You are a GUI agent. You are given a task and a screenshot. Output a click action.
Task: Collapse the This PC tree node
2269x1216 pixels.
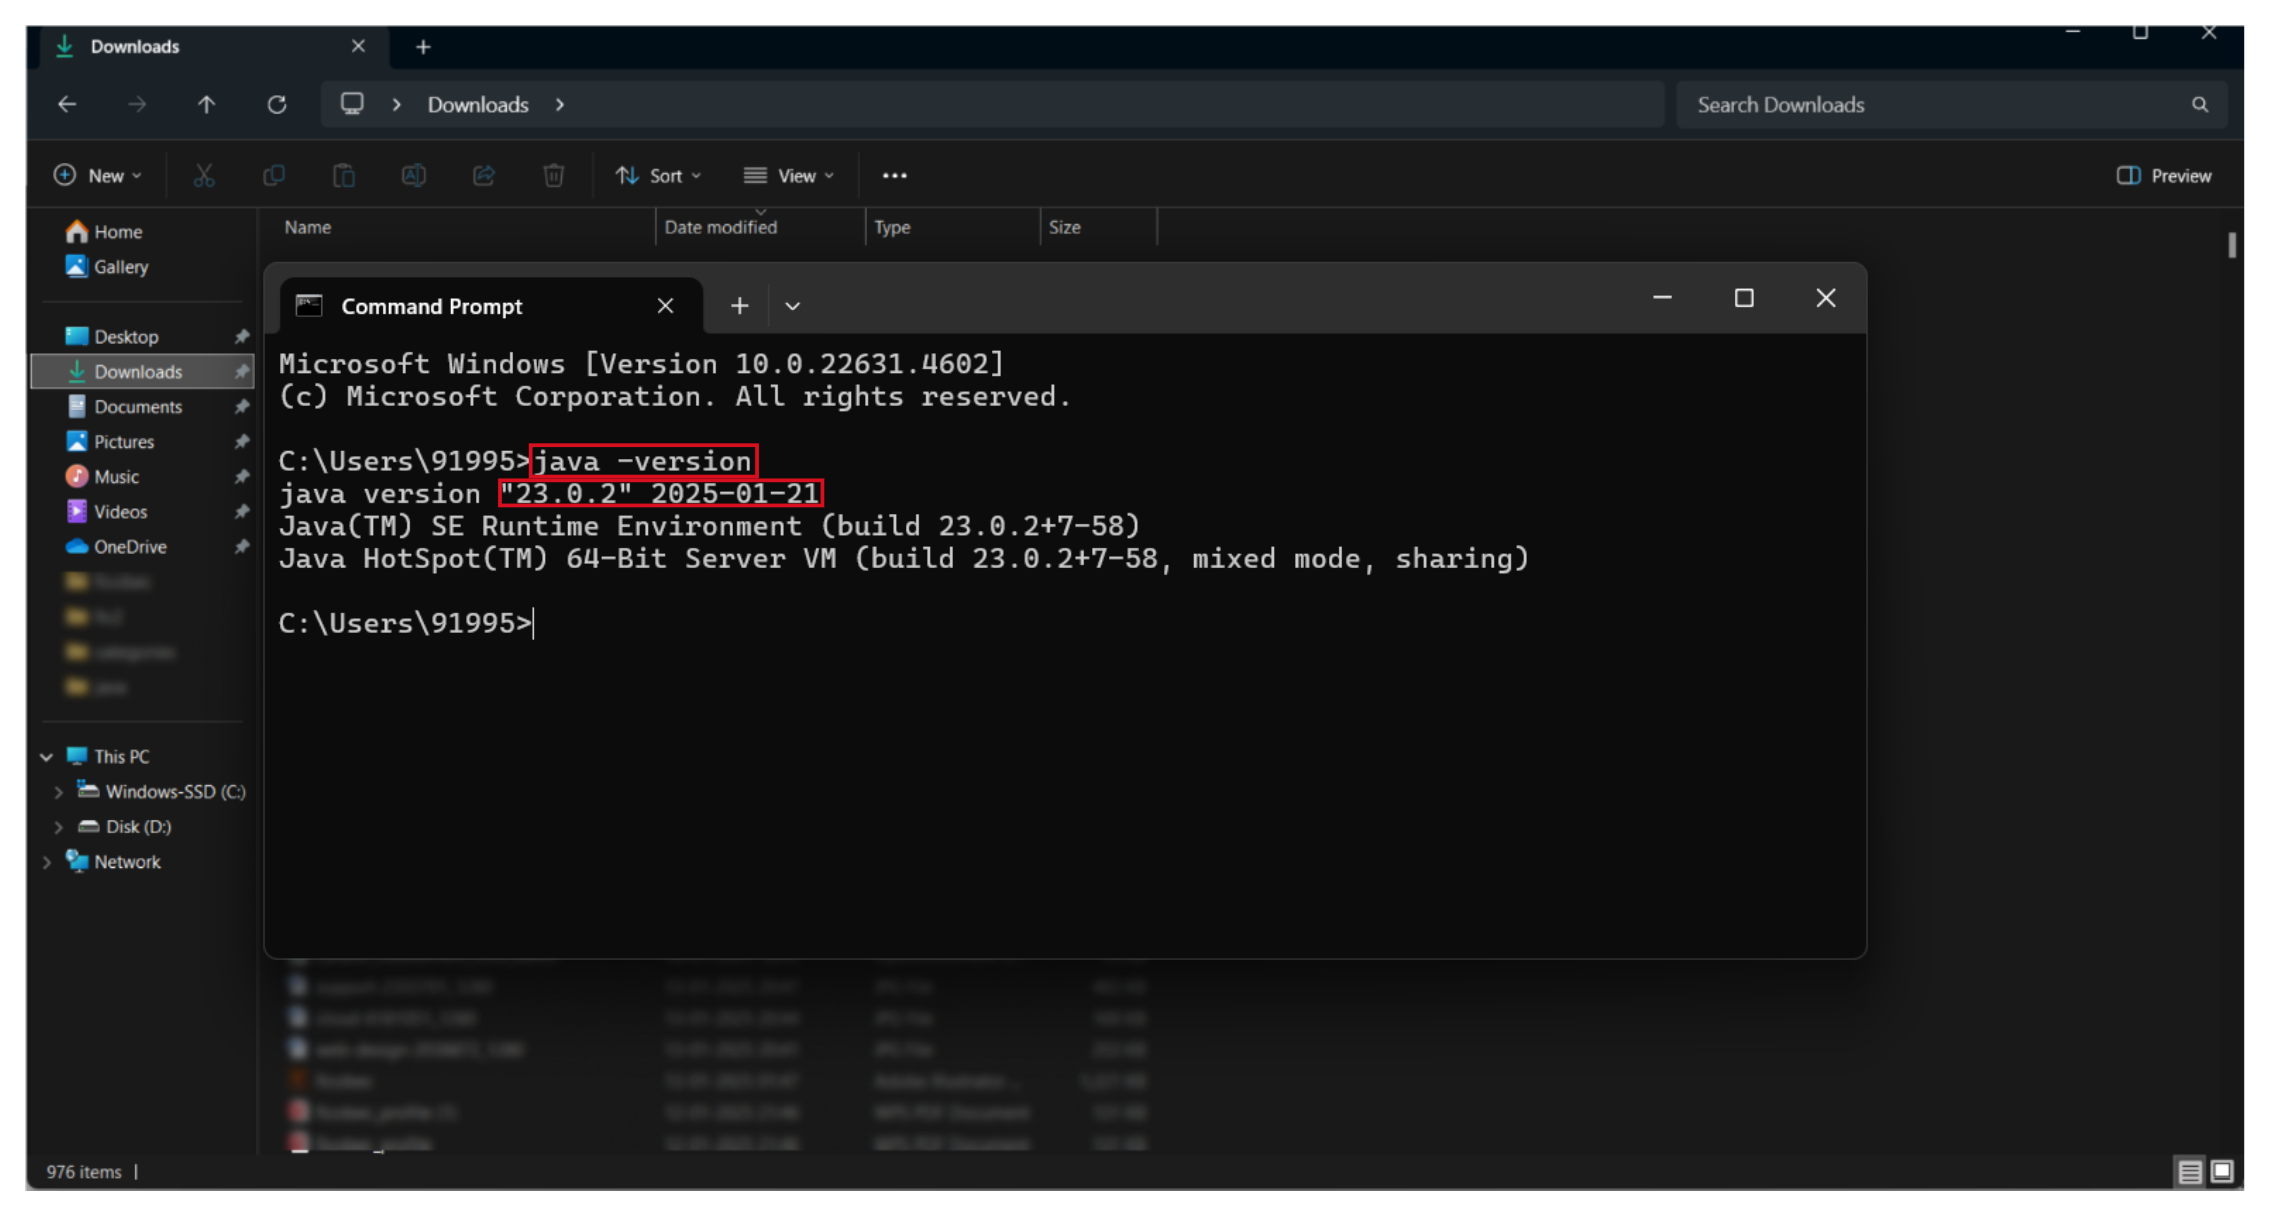coord(46,756)
